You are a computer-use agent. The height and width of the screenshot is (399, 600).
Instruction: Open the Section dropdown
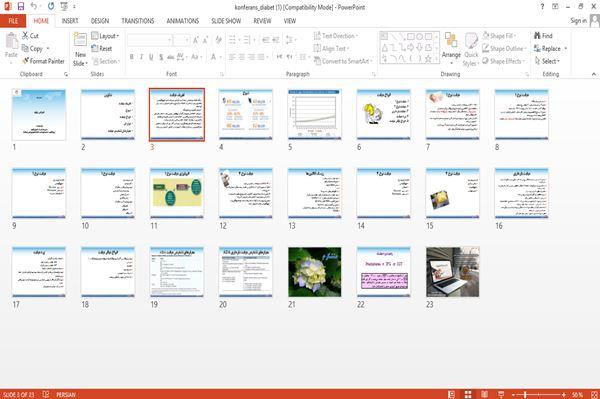coord(106,61)
